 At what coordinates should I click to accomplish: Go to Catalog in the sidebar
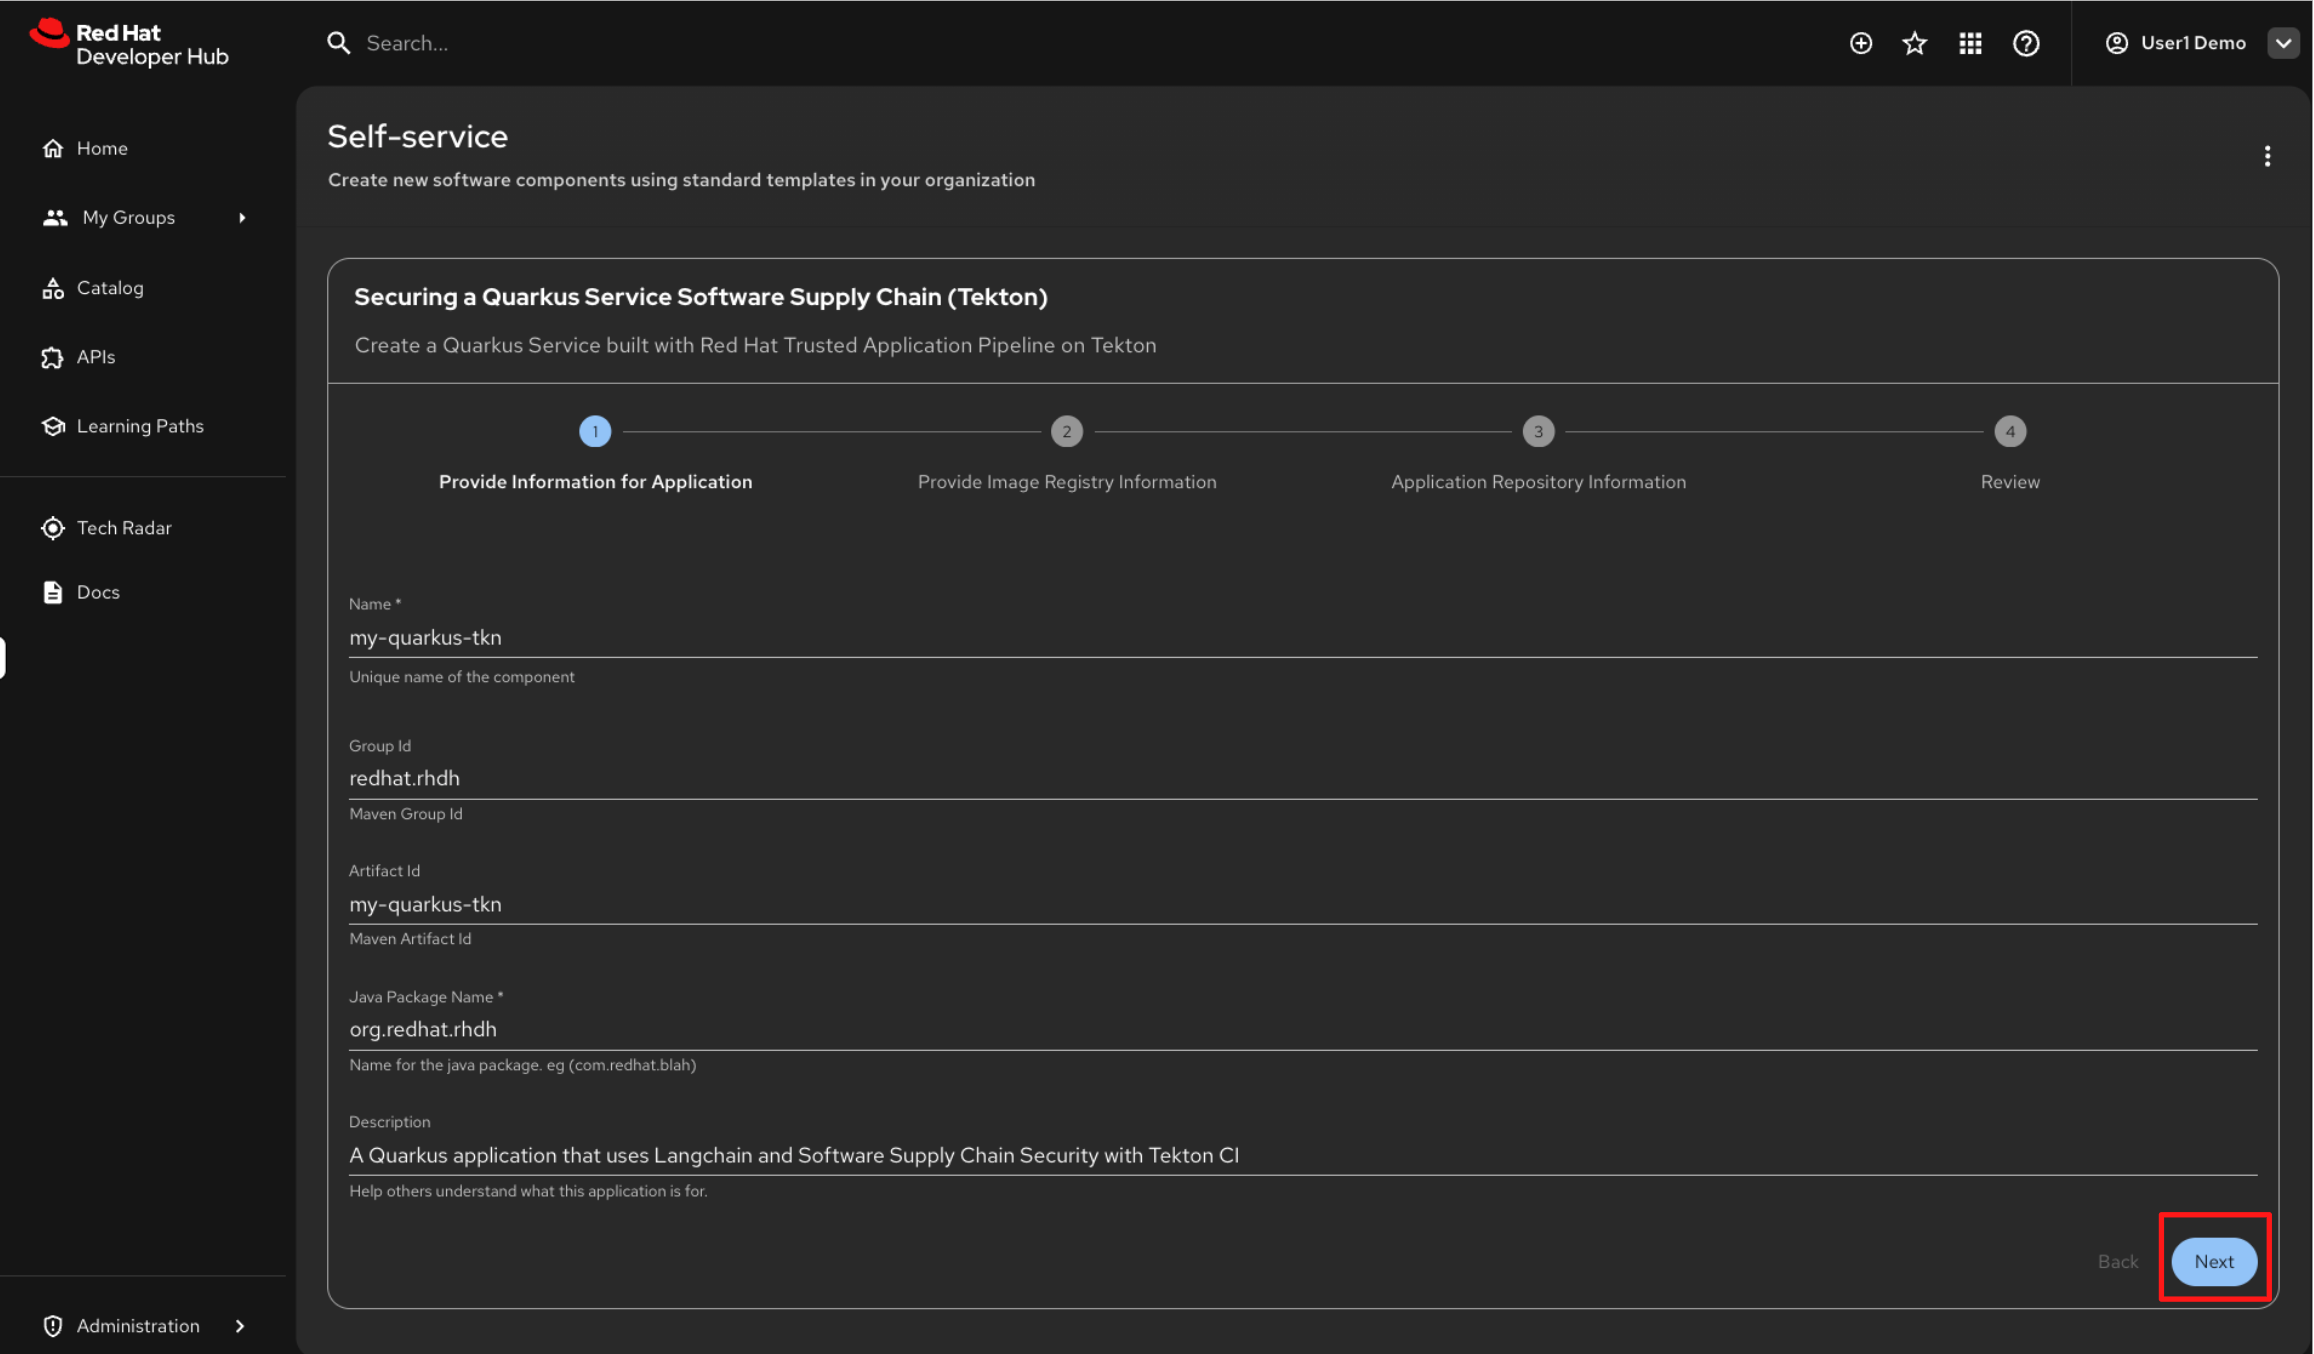click(109, 288)
